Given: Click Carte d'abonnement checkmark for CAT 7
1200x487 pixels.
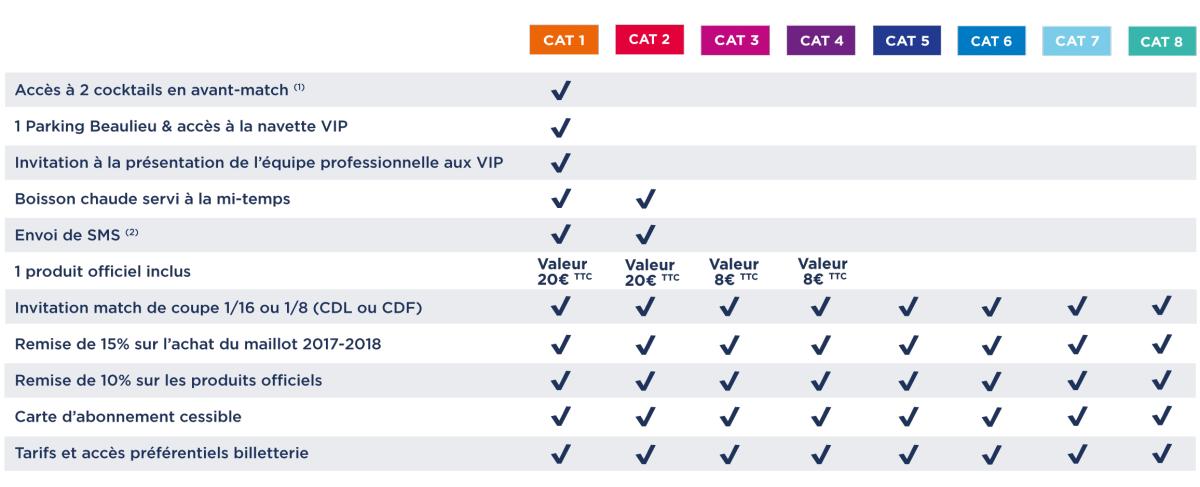Looking at the screenshot, I should click(1077, 416).
